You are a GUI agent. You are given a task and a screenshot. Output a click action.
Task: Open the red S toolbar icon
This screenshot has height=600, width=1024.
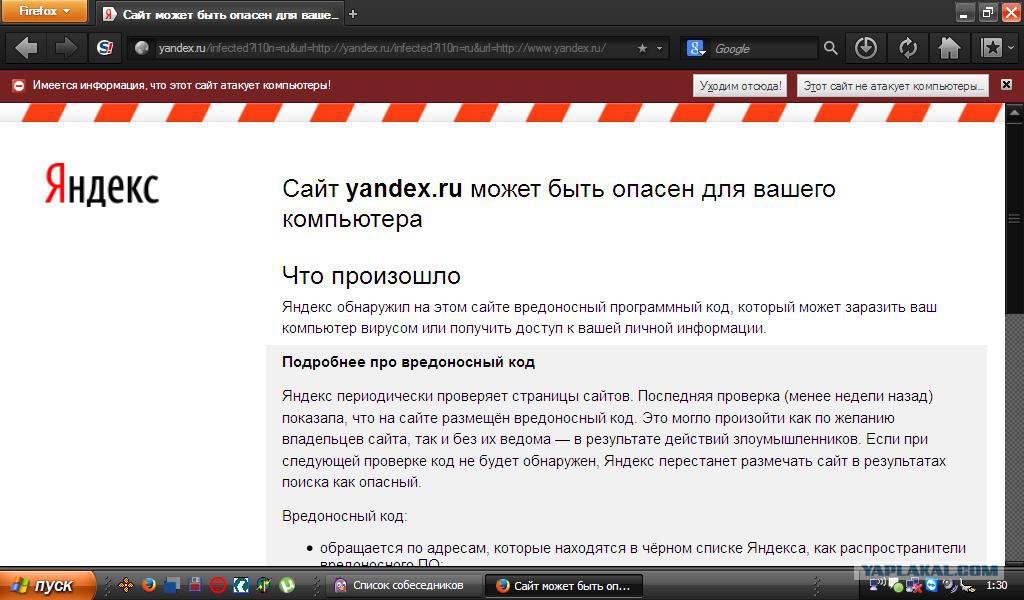(104, 48)
